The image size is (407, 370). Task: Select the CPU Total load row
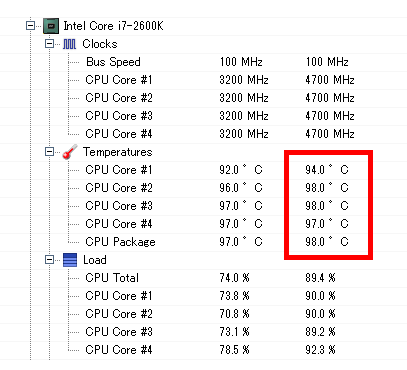tap(203, 278)
